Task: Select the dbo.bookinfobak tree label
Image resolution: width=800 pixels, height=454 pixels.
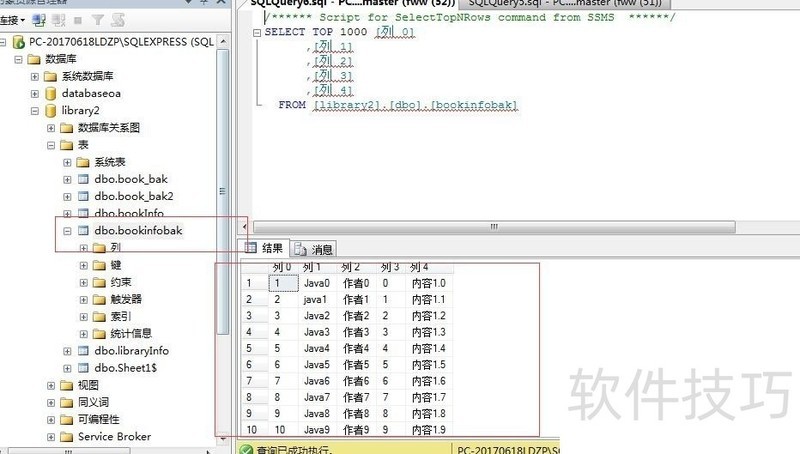Action: [138, 231]
